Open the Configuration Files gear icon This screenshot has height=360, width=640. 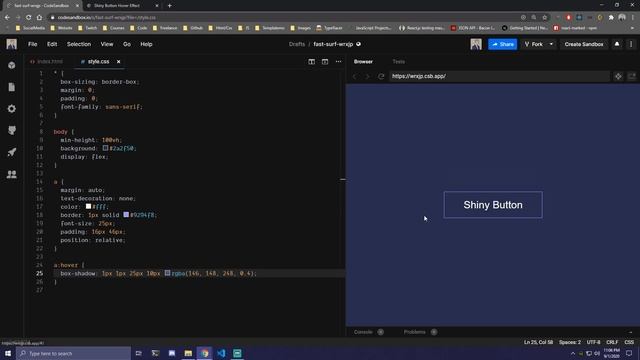point(11,109)
